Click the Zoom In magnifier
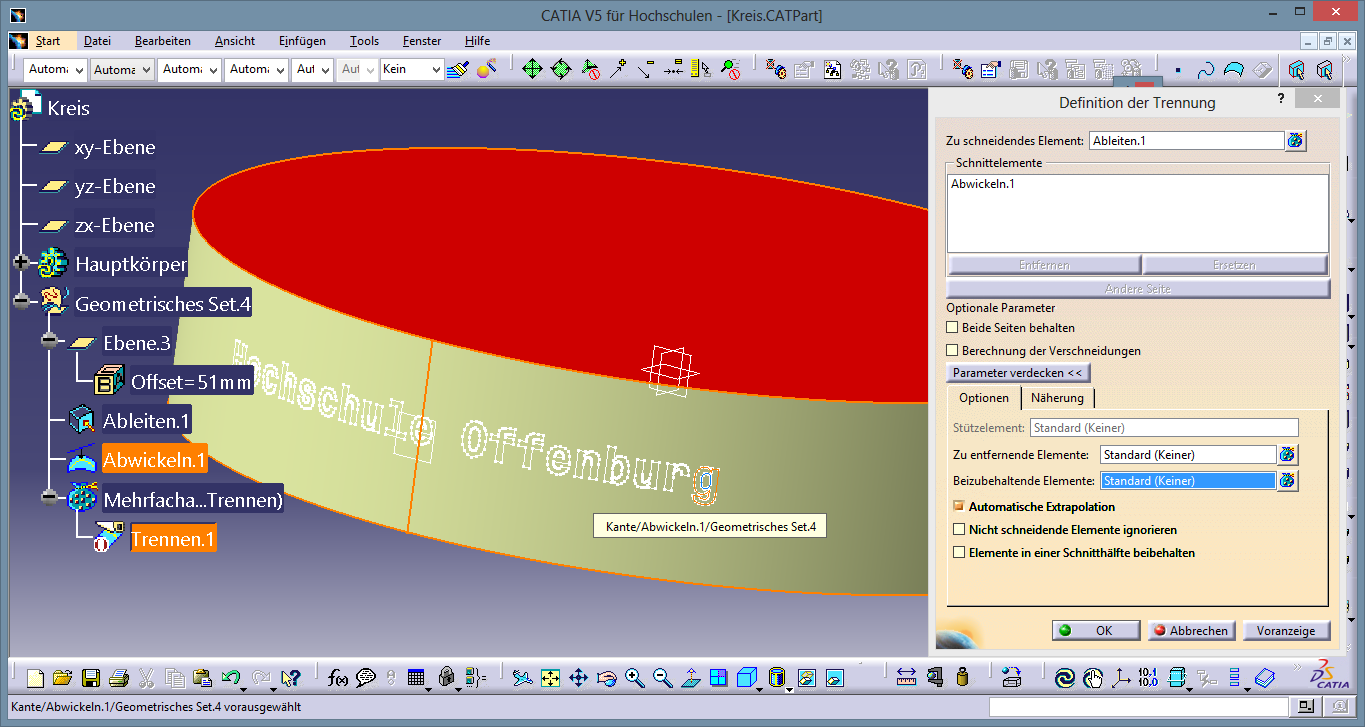Image resolution: width=1365 pixels, height=727 pixels. [634, 678]
